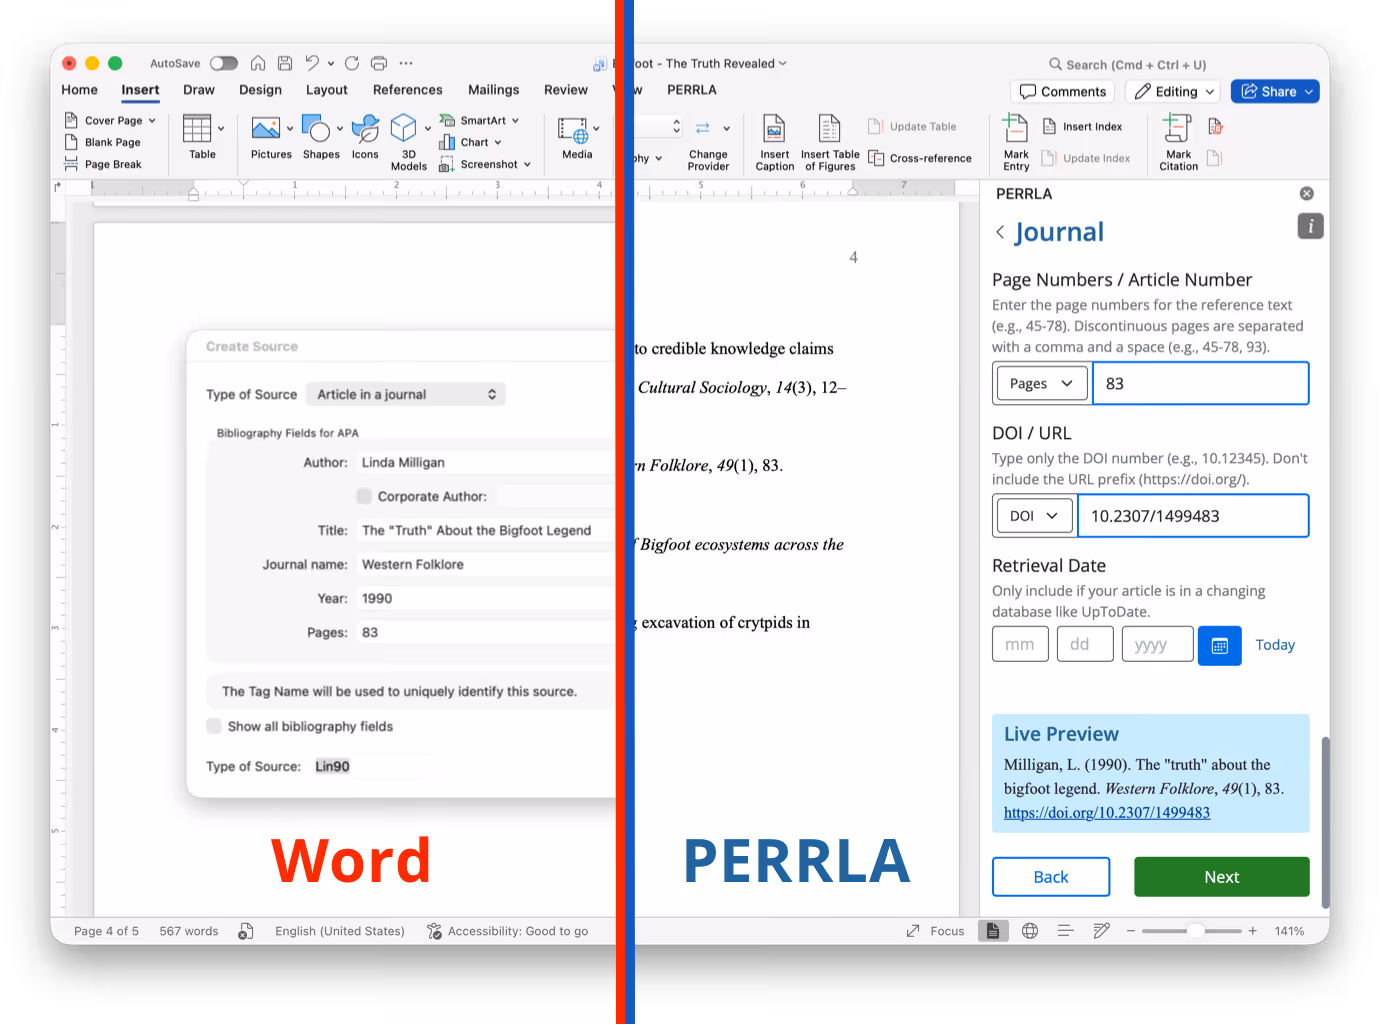Insert 3D Models

pos(408,142)
